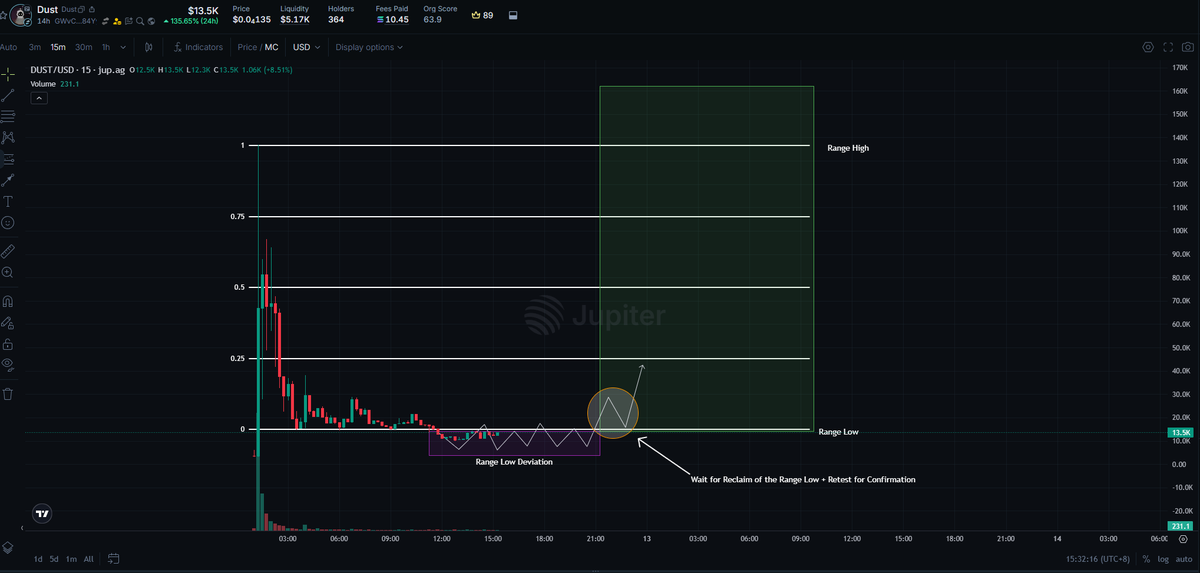Click the crown score 89 badge
Screen dimensions: 1200x573
pyautogui.click(x=482, y=15)
